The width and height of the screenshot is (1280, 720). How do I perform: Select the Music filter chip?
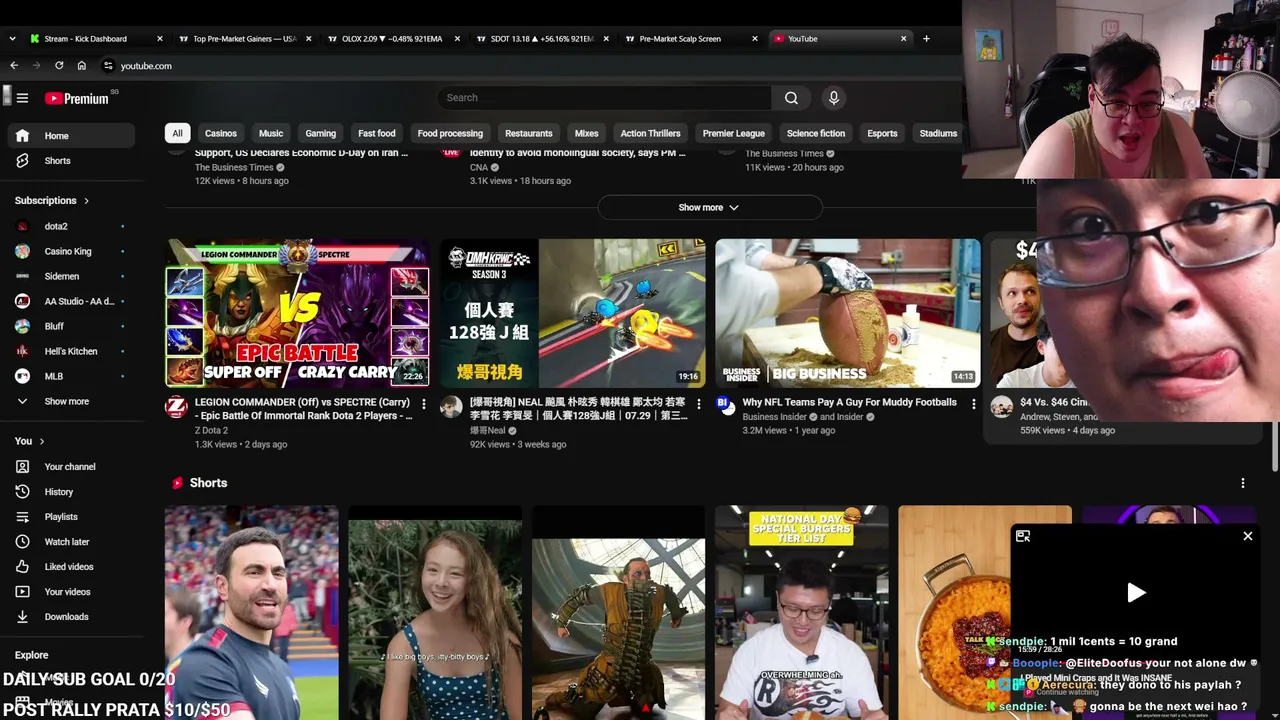coord(271,133)
